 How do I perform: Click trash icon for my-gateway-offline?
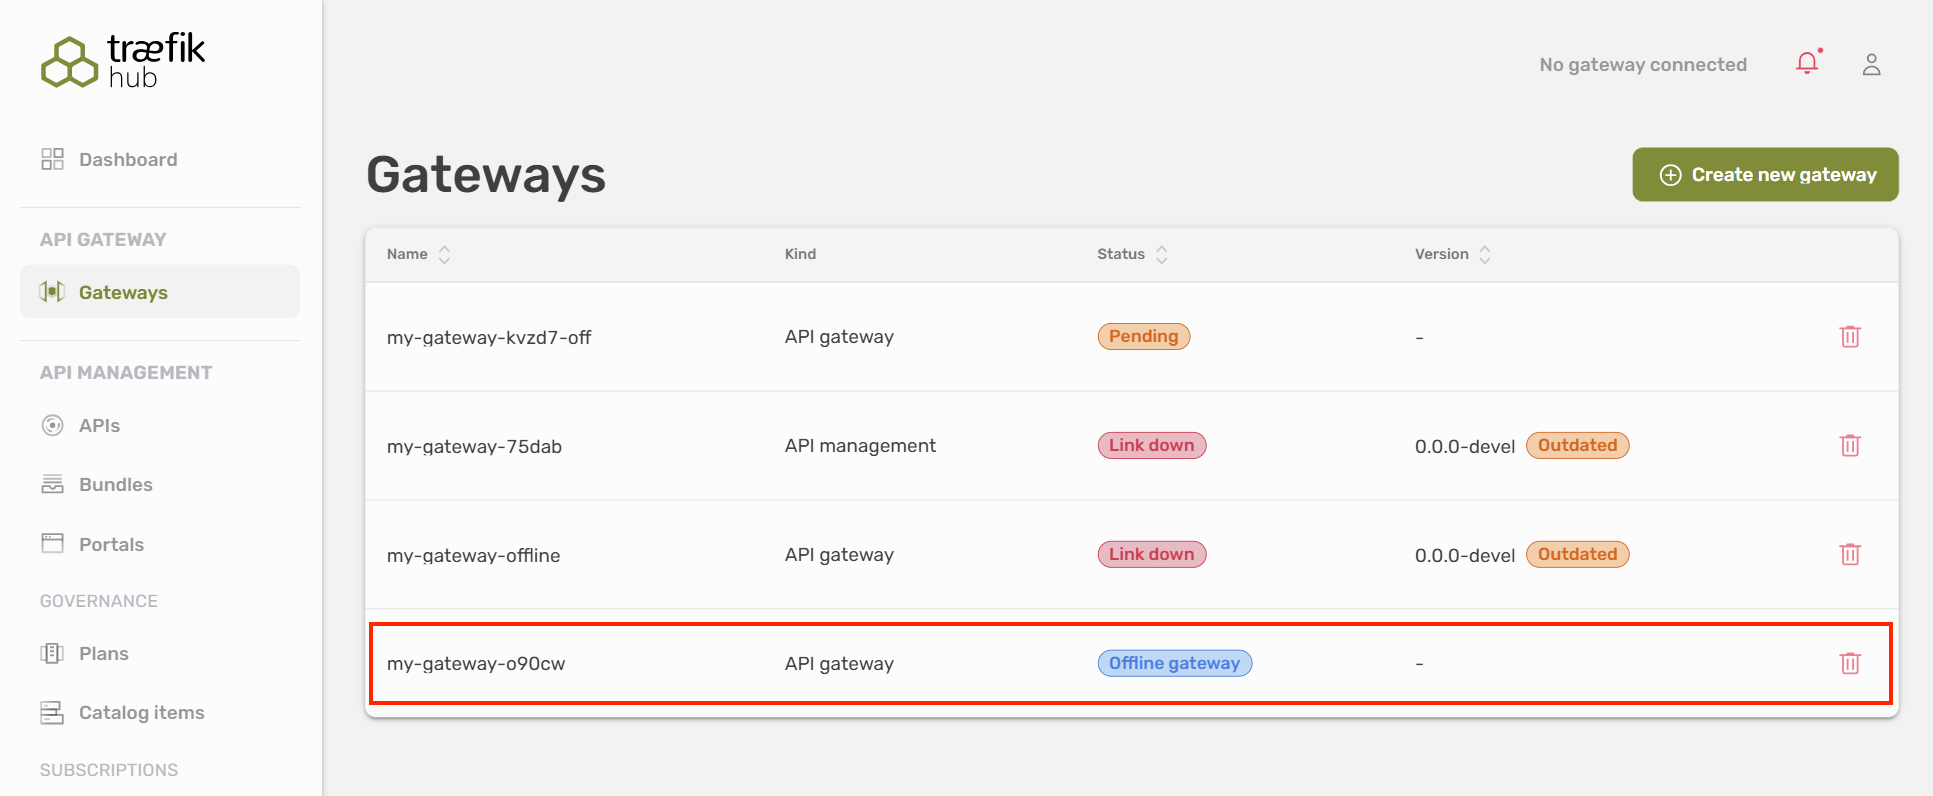tap(1849, 555)
